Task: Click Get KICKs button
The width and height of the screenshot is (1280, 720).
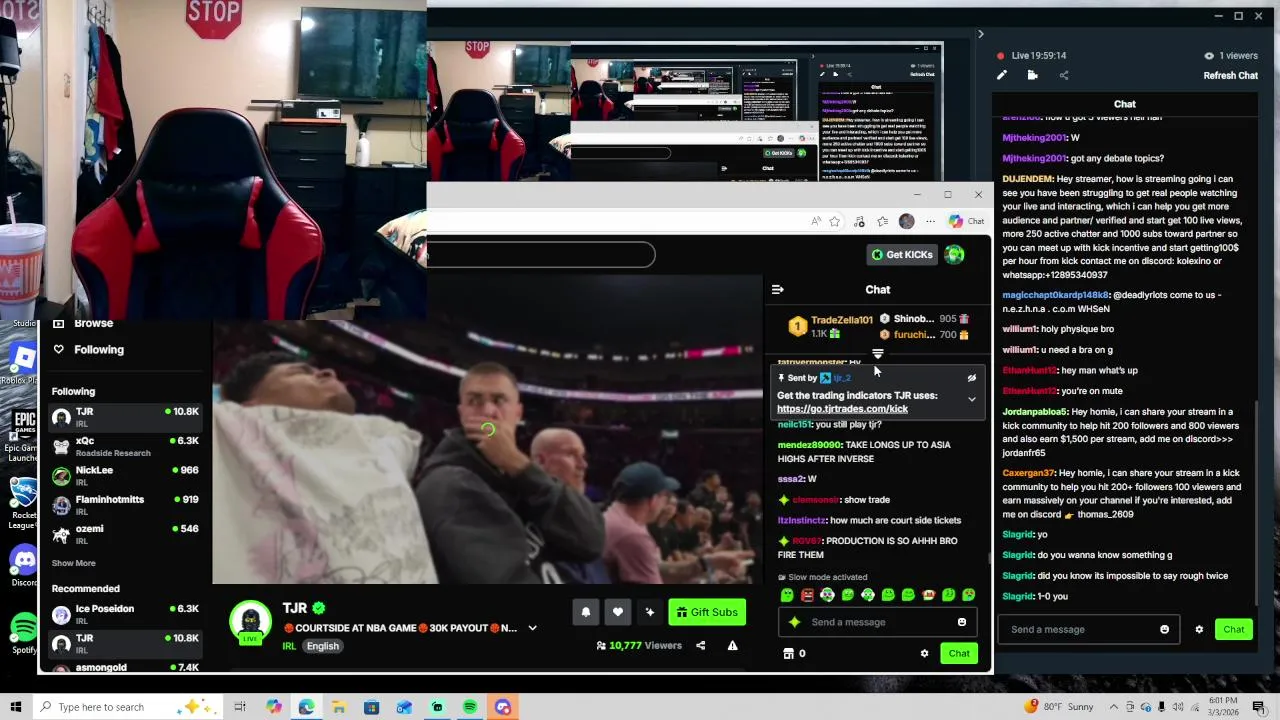Action: (x=902, y=255)
